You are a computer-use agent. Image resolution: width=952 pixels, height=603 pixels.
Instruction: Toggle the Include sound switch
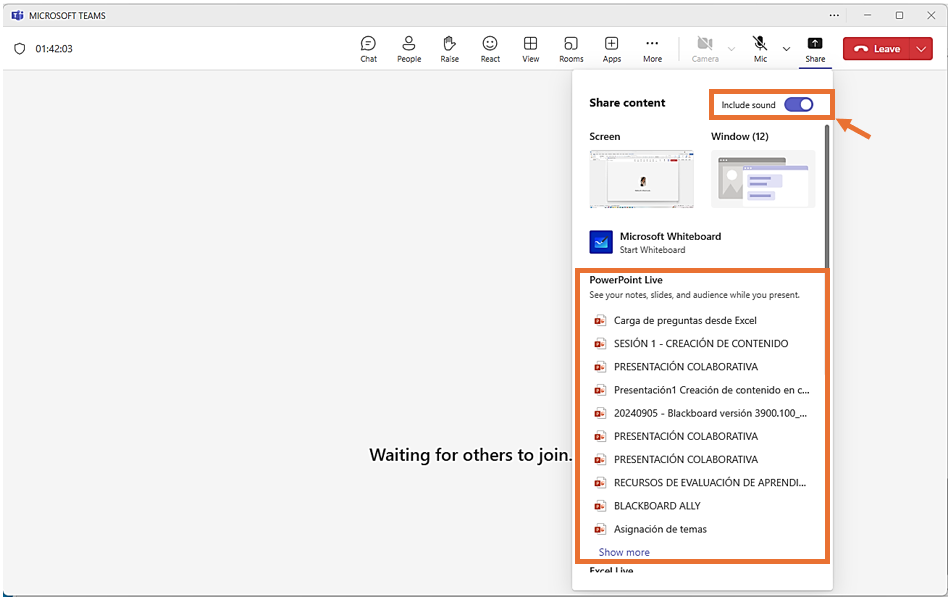(x=798, y=105)
